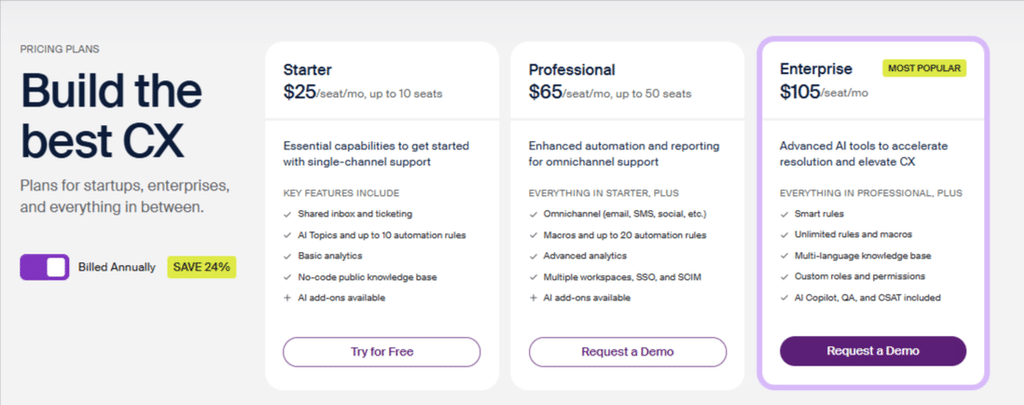
Task: Click checkmark beside AI Copilot, QA, CSAT
Action: tap(784, 297)
